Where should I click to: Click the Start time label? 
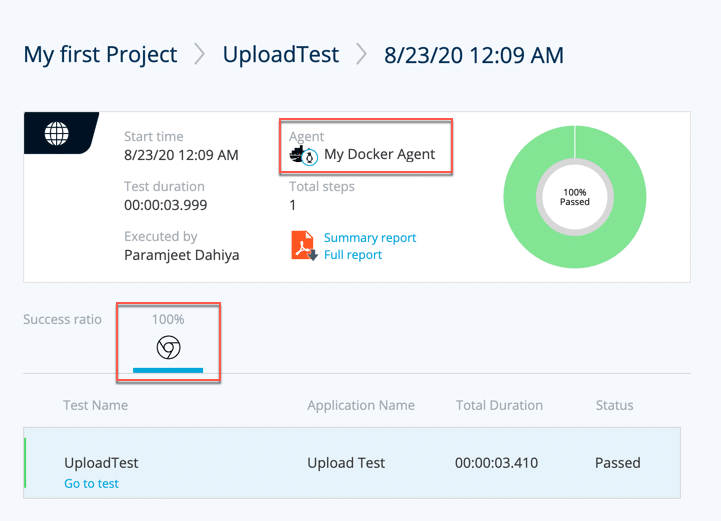(x=154, y=137)
